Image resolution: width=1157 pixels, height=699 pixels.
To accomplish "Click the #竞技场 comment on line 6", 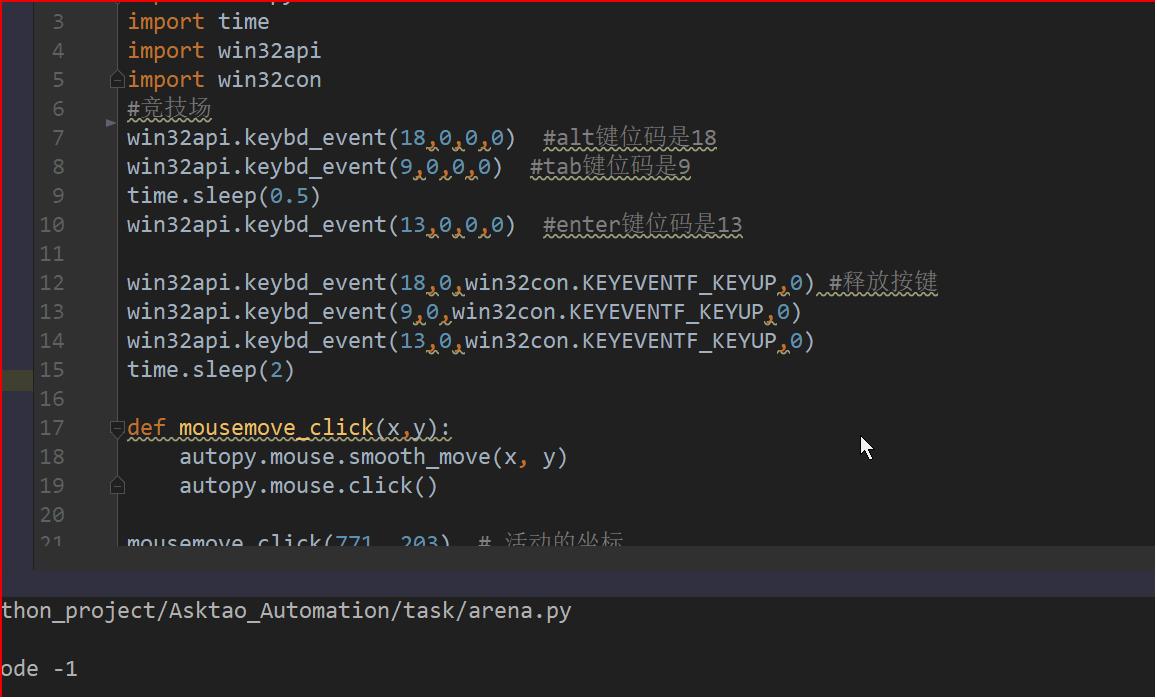I will (x=167, y=108).
